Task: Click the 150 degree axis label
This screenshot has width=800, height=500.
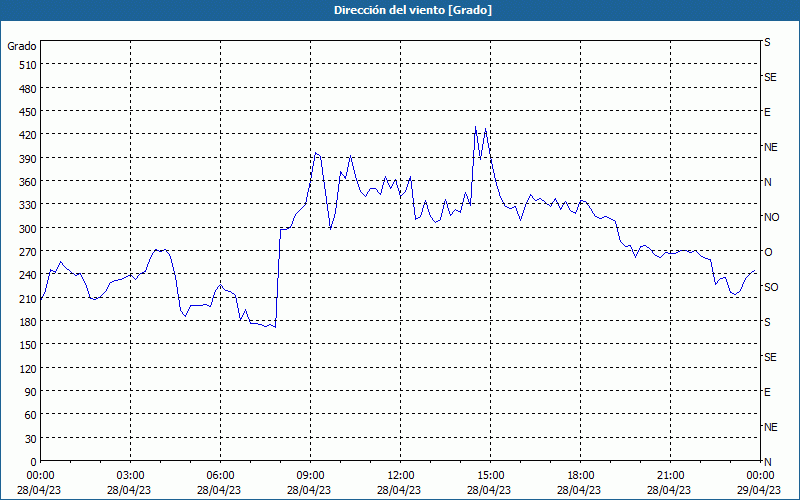Action: (x=29, y=346)
